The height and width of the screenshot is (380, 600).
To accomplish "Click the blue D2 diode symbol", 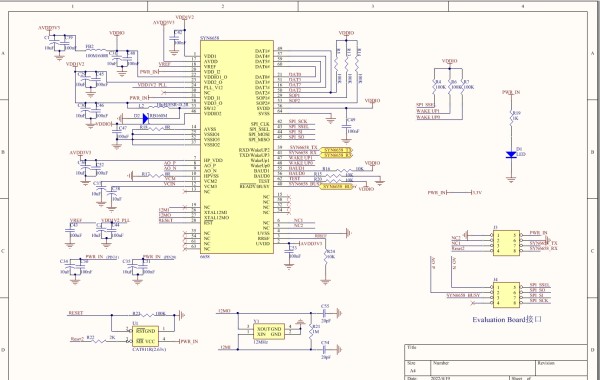I will [145, 118].
